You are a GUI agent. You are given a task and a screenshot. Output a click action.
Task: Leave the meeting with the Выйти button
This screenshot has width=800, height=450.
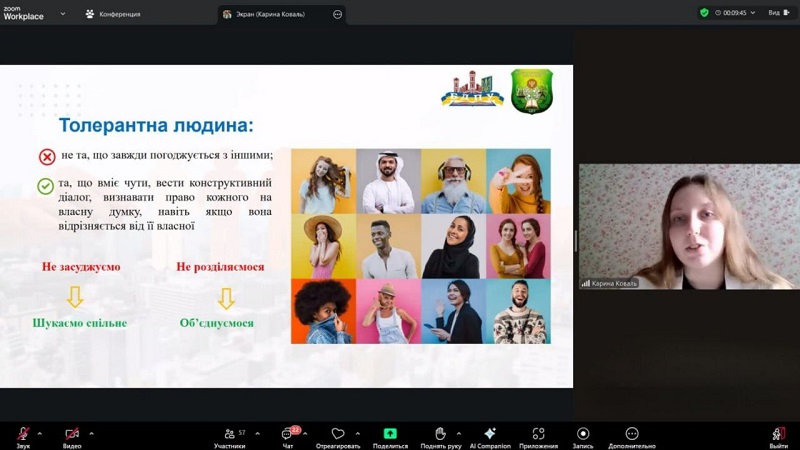click(778, 435)
